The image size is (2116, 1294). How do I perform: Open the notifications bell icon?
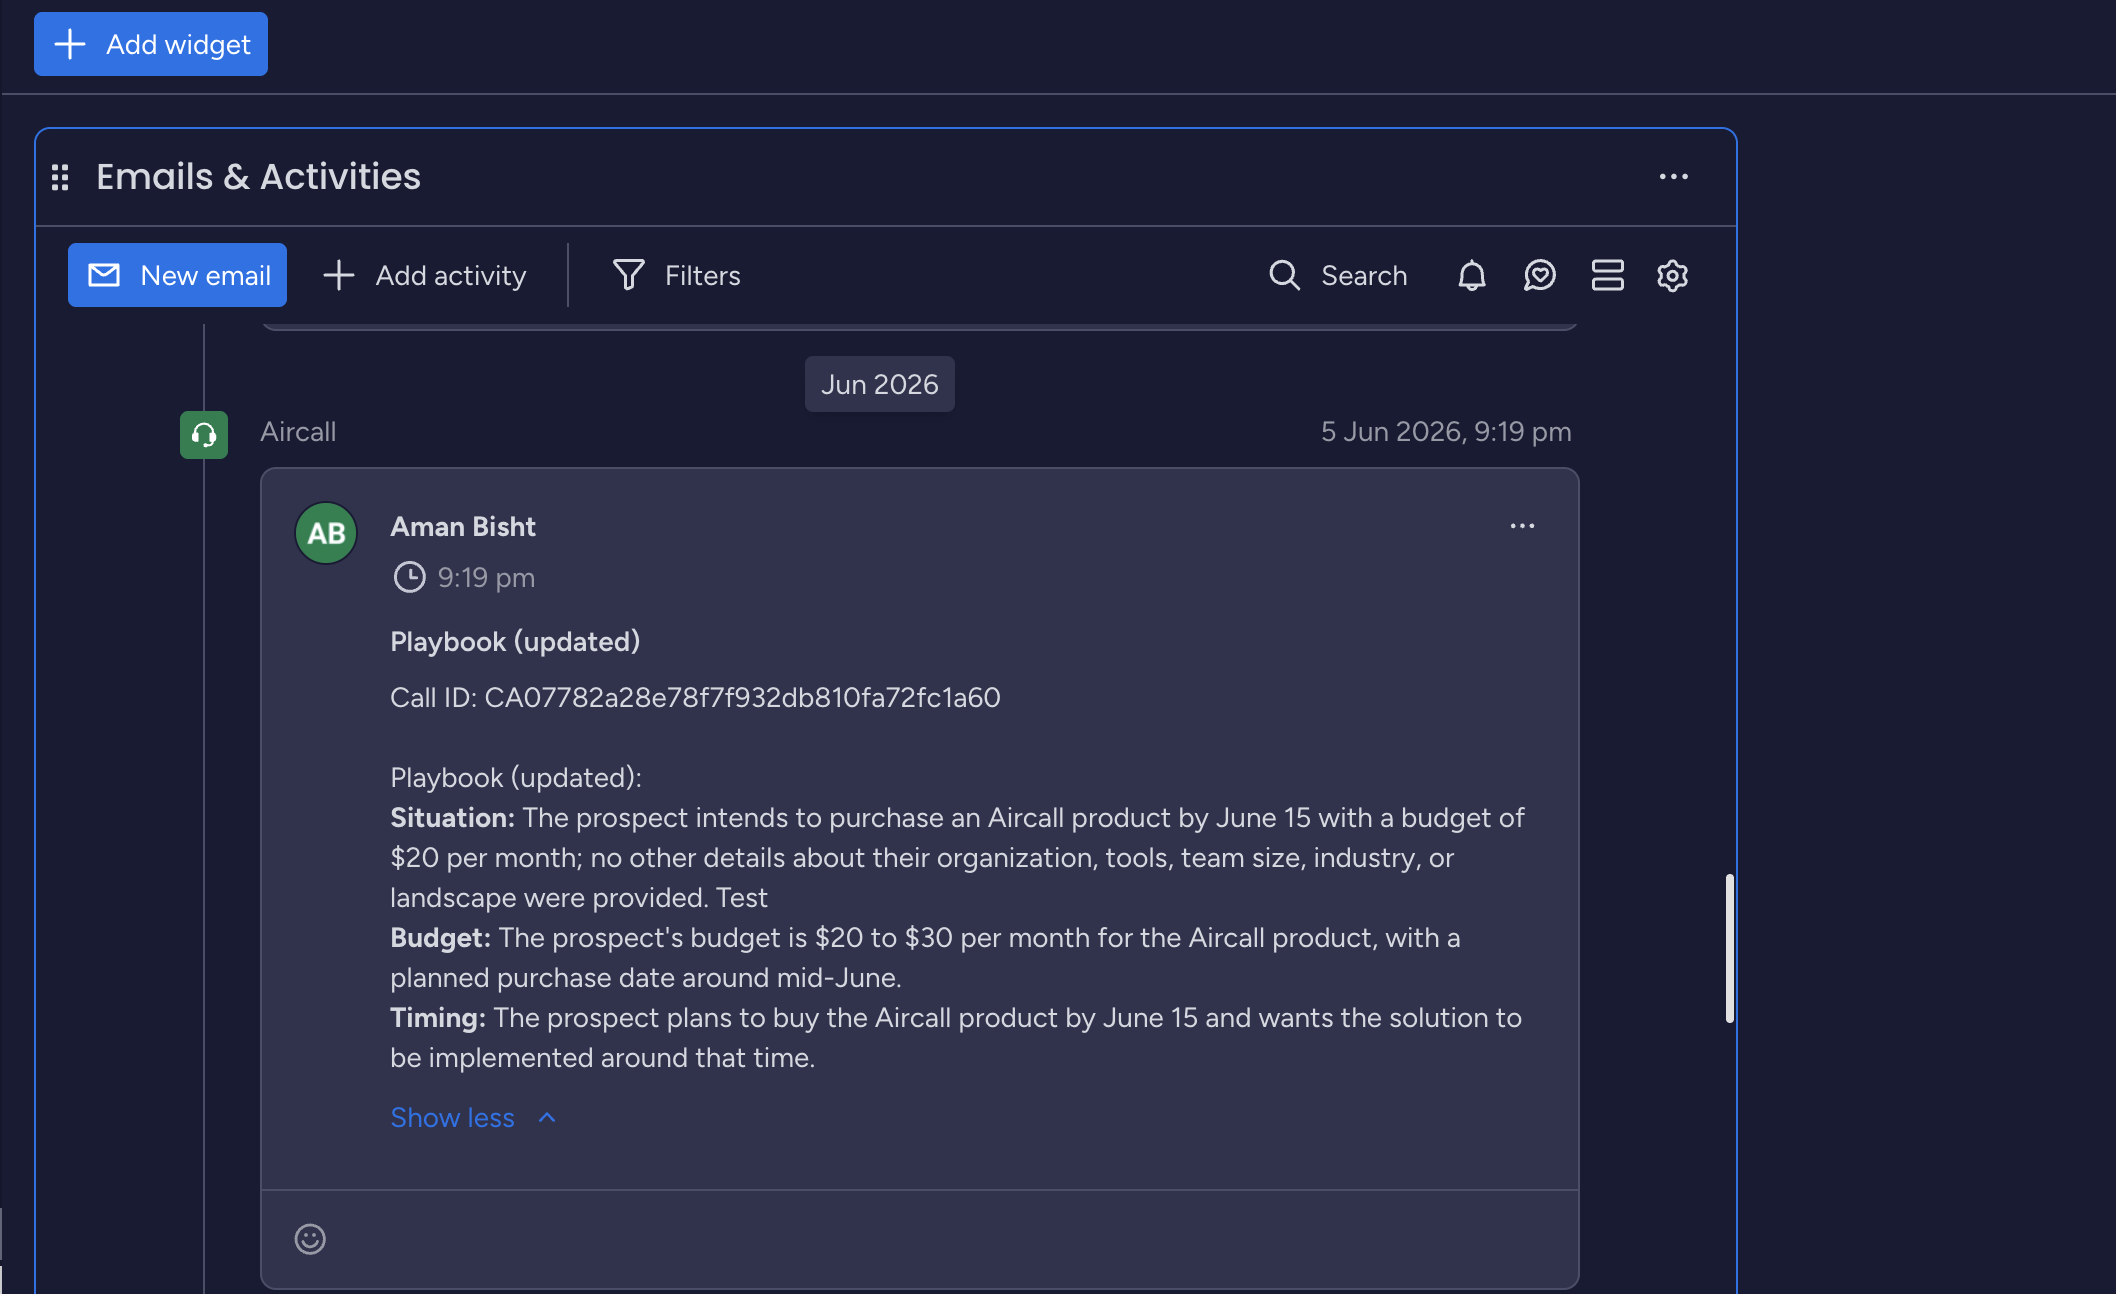(x=1471, y=275)
